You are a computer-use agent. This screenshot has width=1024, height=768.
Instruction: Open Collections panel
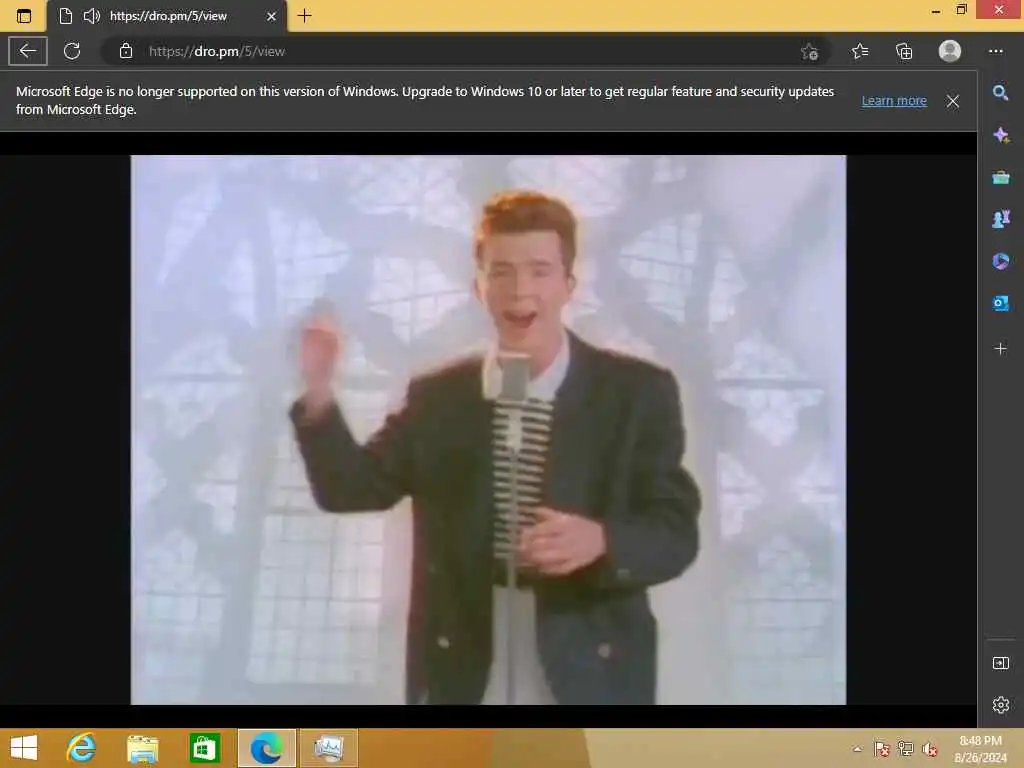click(x=904, y=51)
